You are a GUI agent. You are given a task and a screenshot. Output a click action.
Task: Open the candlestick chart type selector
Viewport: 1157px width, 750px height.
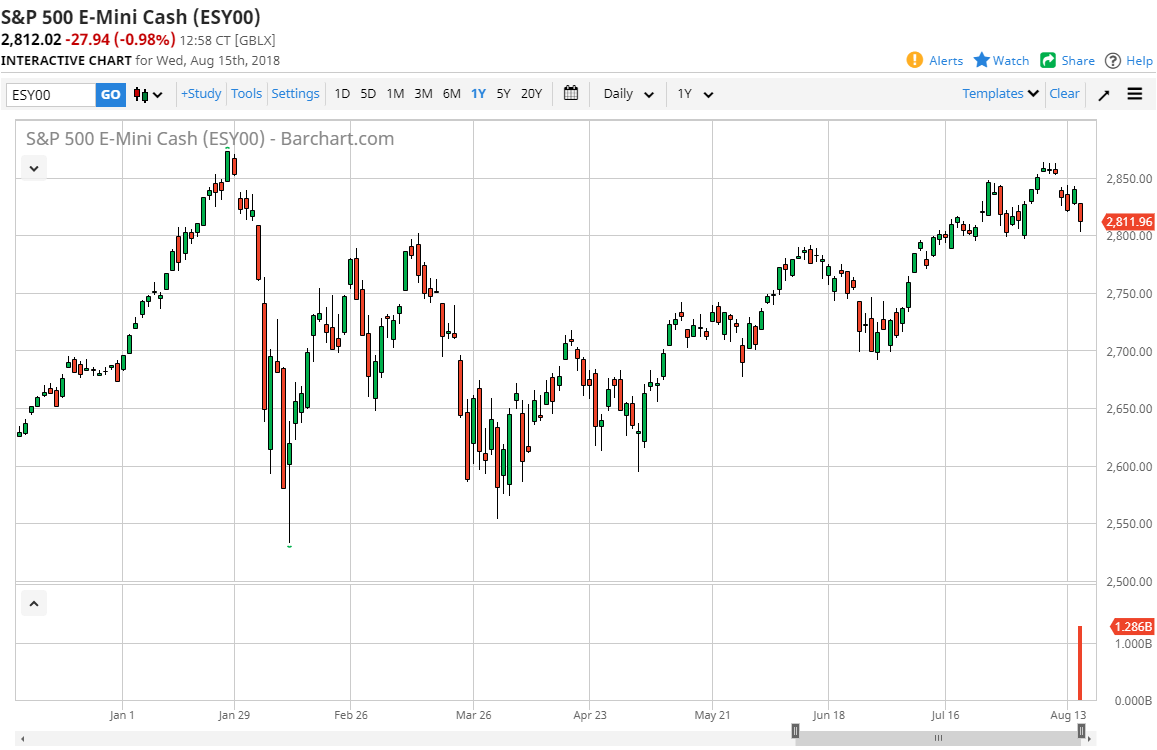tap(147, 94)
